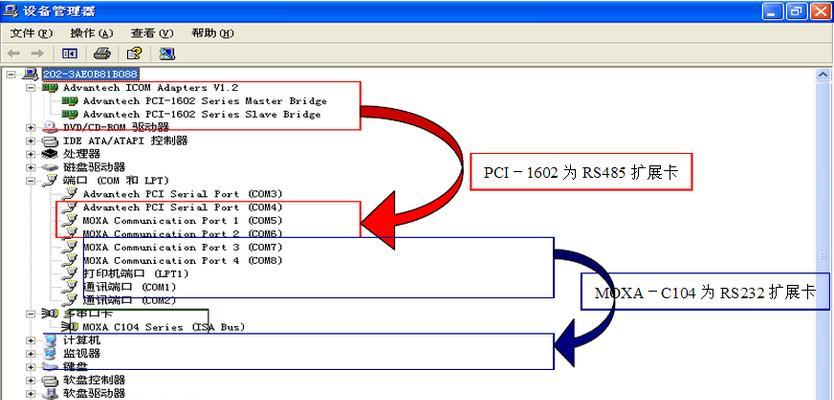Click the 键盘 keyboard category icon
This screenshot has height=400, width=834.
[49, 366]
